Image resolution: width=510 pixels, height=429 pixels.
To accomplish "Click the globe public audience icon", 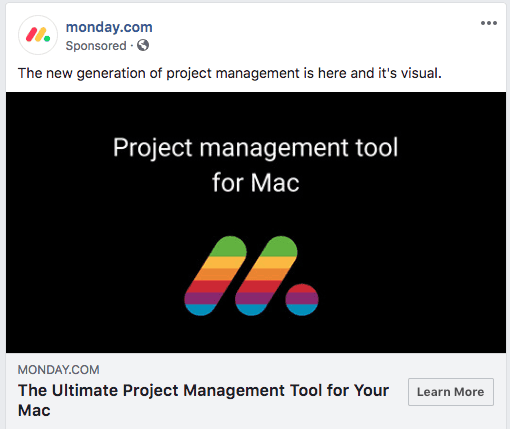I will point(143,45).
